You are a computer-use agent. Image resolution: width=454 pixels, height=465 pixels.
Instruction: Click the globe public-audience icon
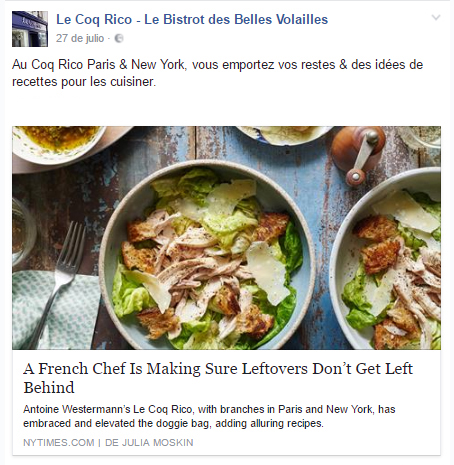(119, 39)
